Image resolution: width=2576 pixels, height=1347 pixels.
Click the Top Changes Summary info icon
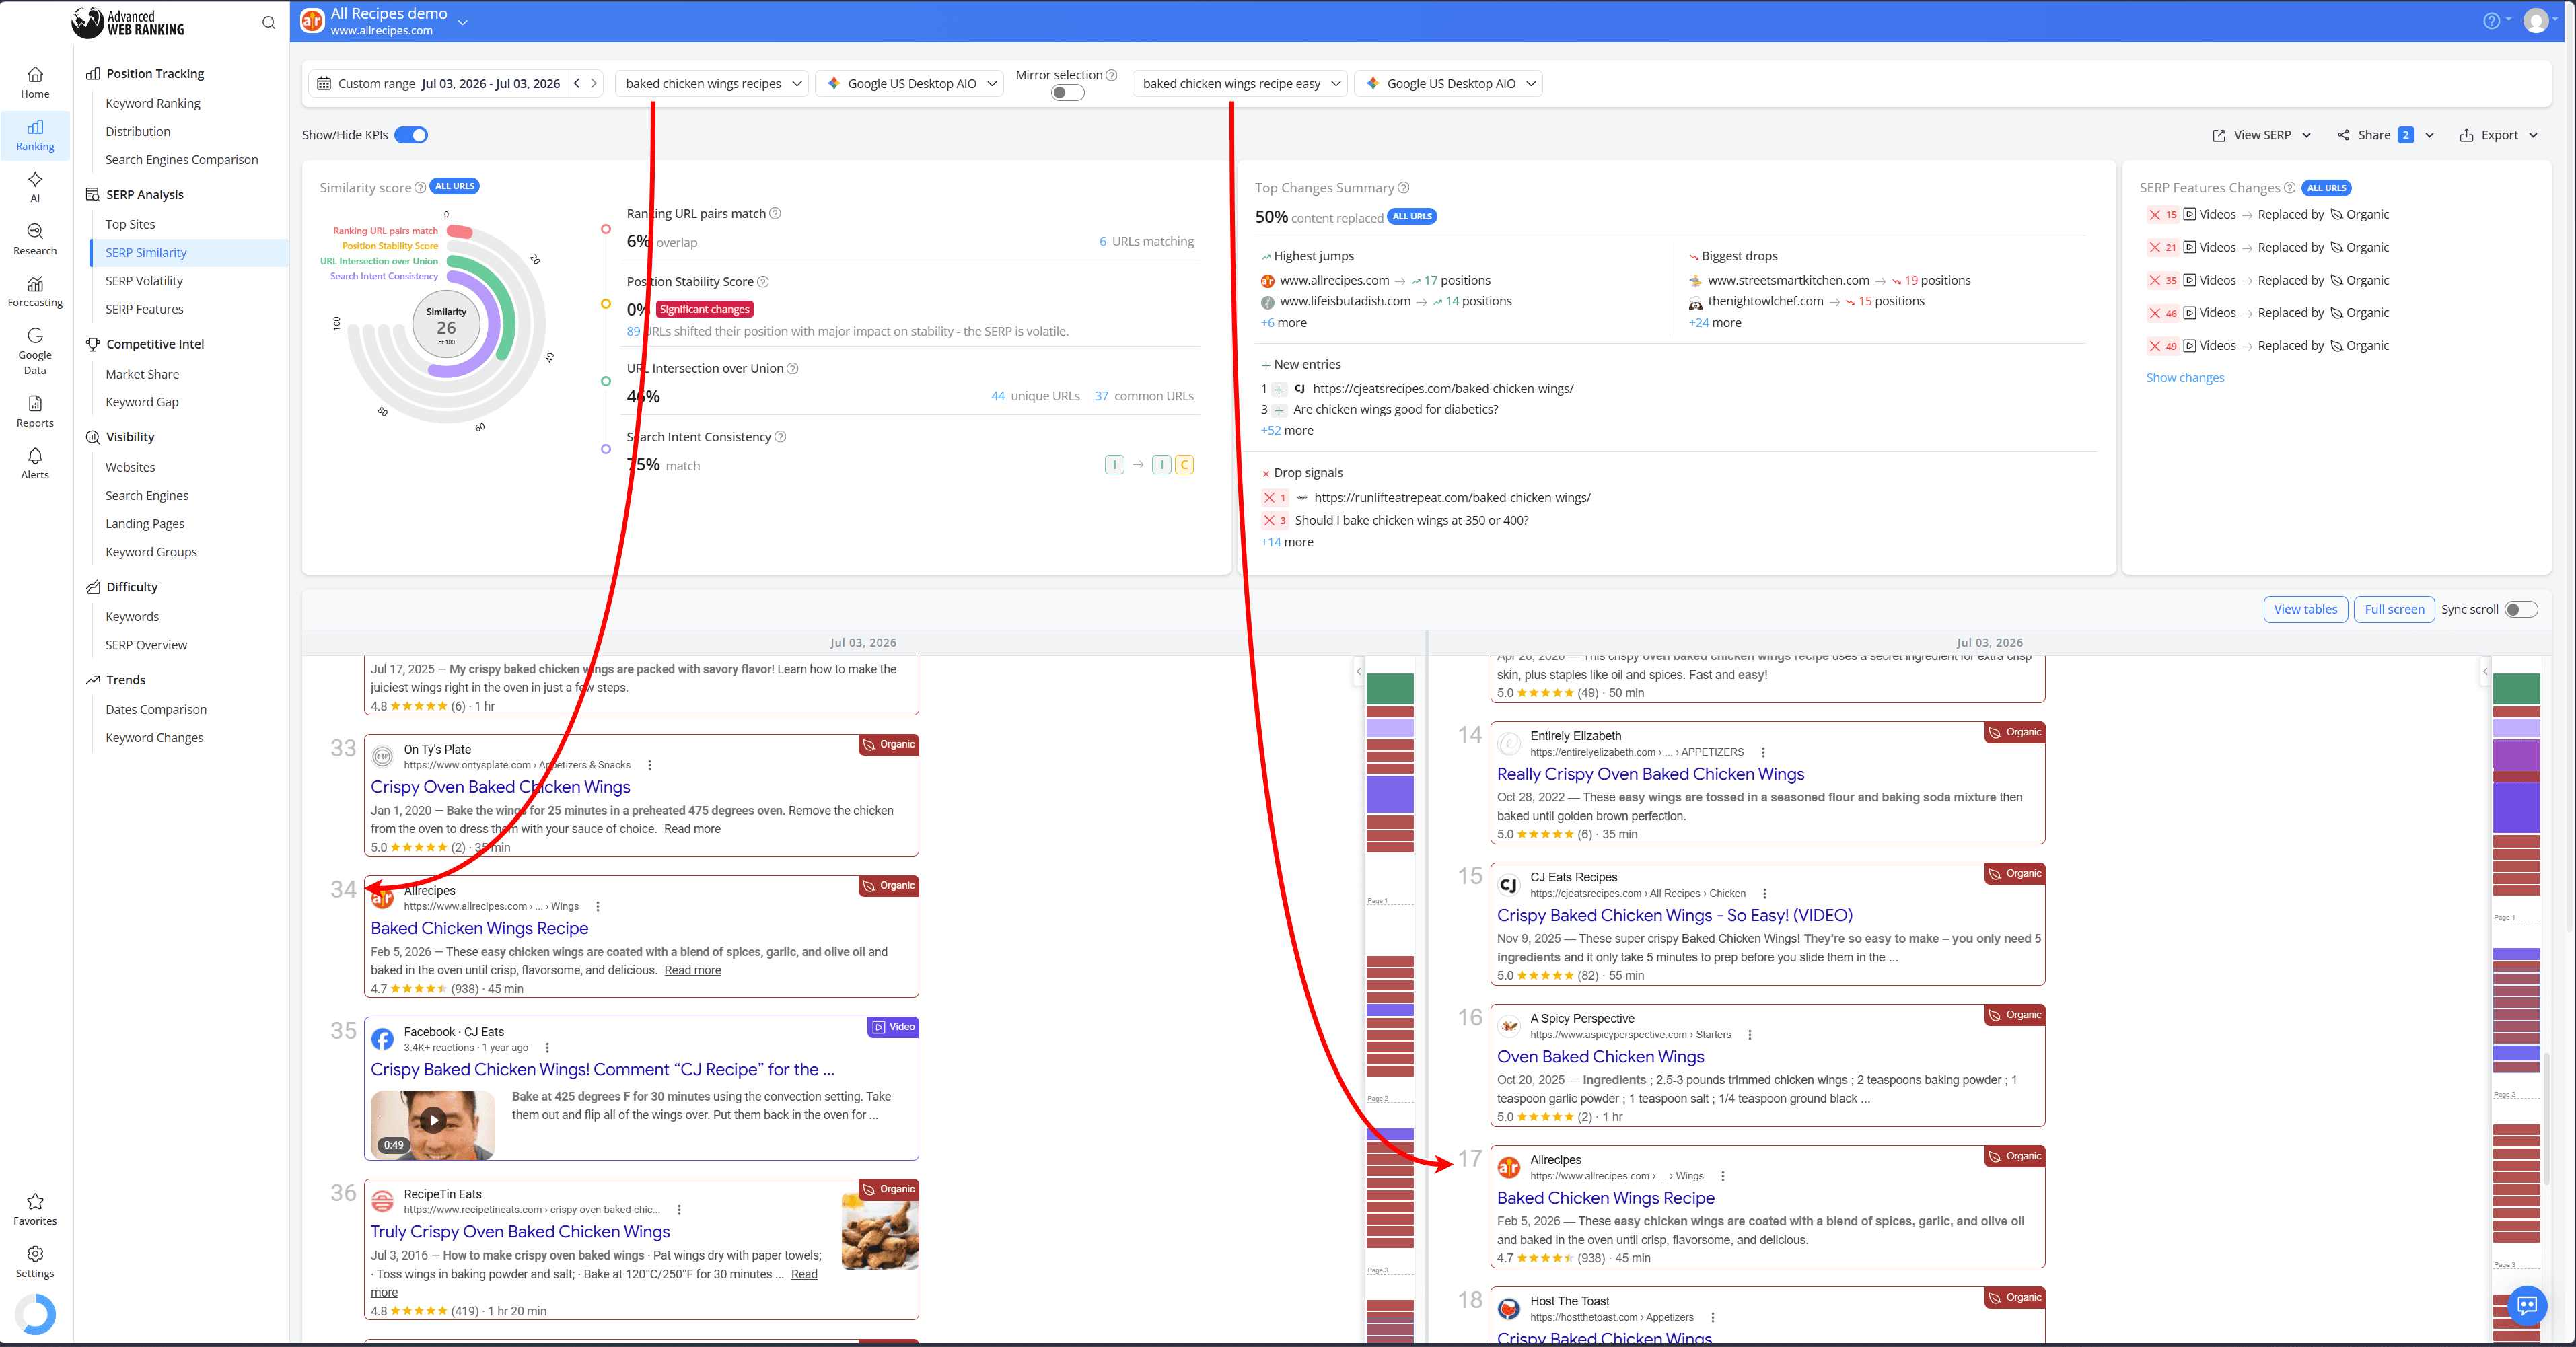tap(1403, 187)
